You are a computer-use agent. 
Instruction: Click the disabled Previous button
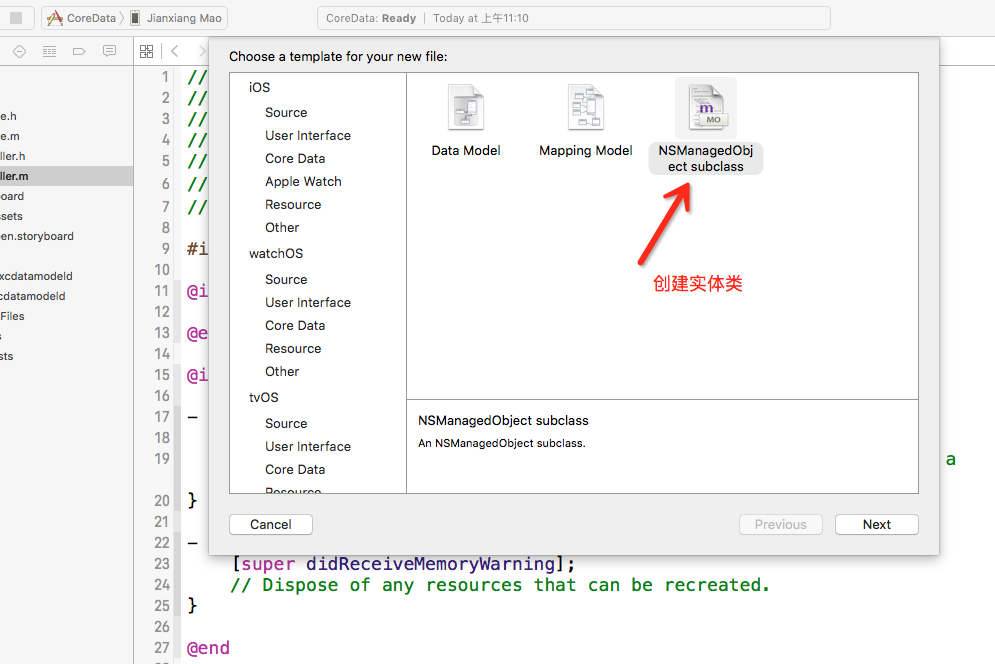pos(781,524)
